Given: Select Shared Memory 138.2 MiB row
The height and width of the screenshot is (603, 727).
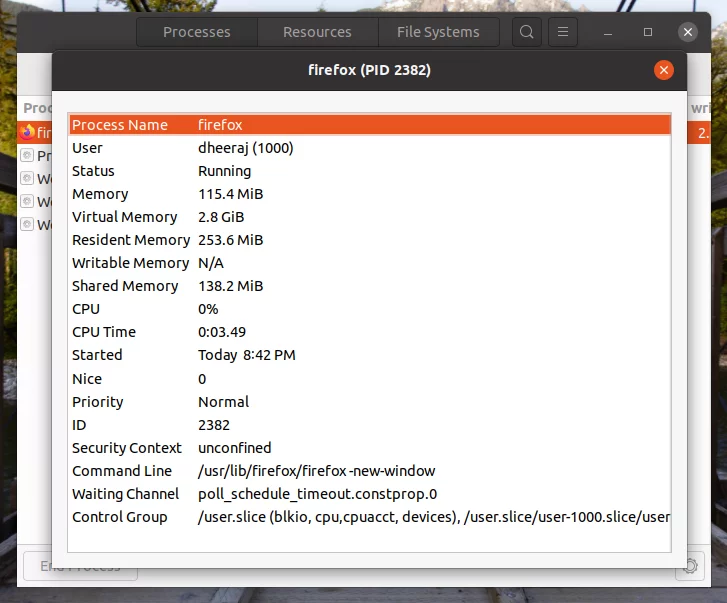Looking at the screenshot, I should pos(370,286).
